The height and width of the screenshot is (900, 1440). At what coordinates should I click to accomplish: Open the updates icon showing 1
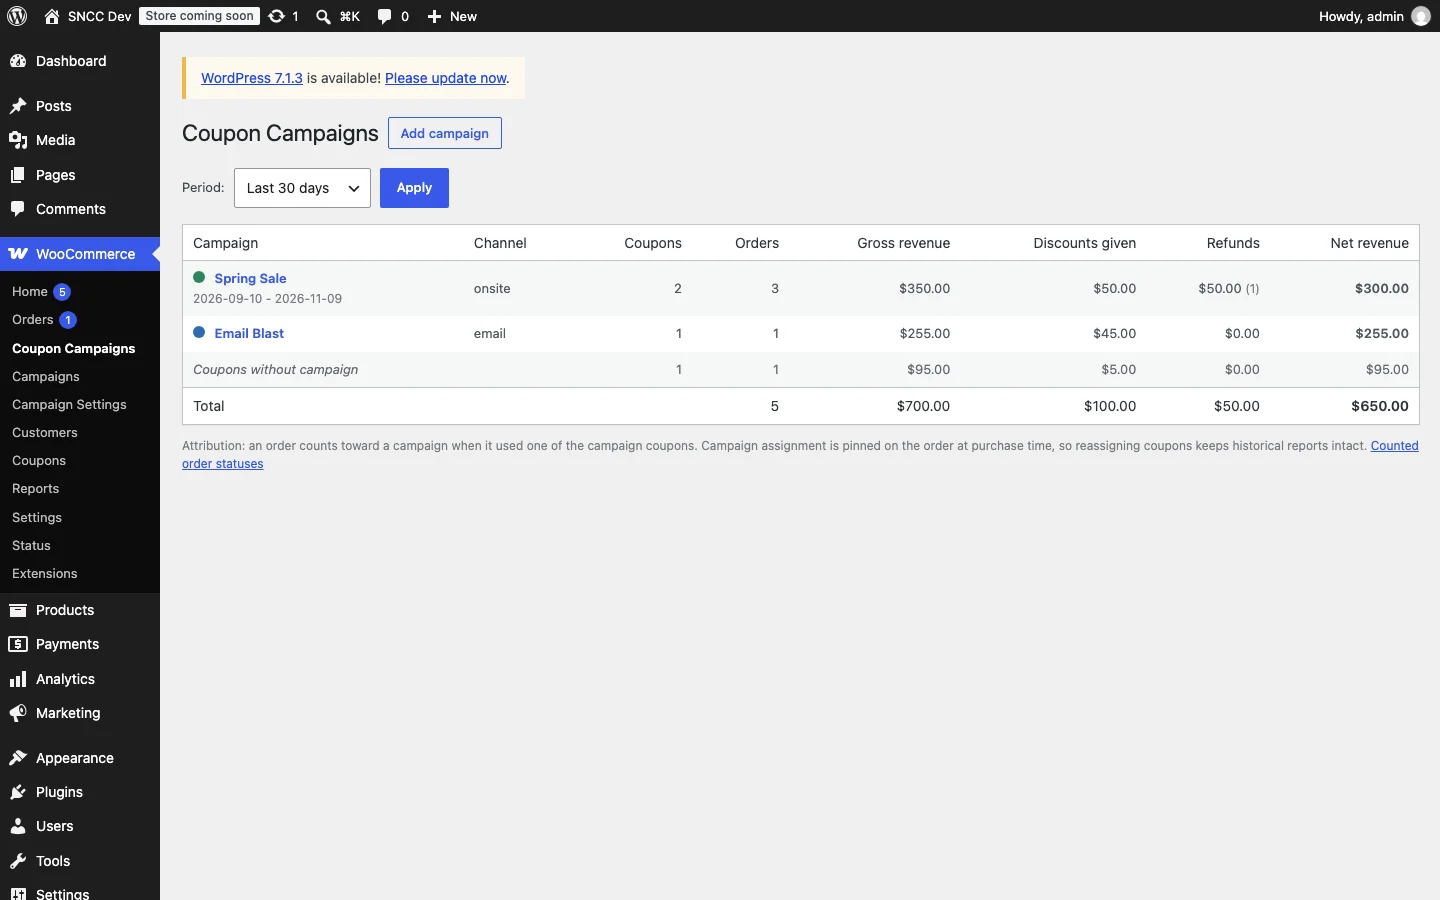[277, 16]
